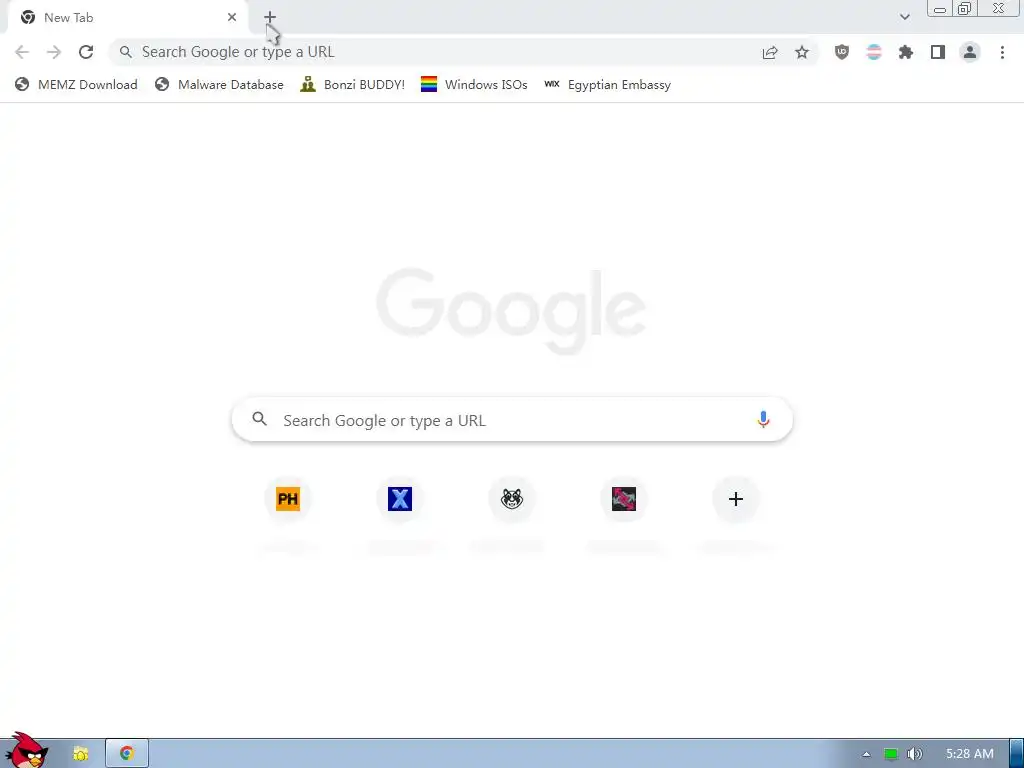The image size is (1024, 768).
Task: Restore down the Chrome window
Action: pyautogui.click(x=964, y=8)
